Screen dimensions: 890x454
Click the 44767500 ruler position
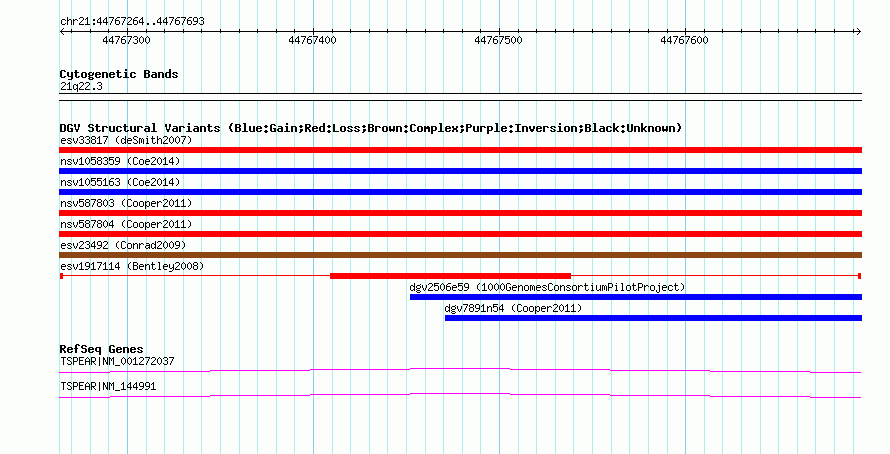click(498, 40)
